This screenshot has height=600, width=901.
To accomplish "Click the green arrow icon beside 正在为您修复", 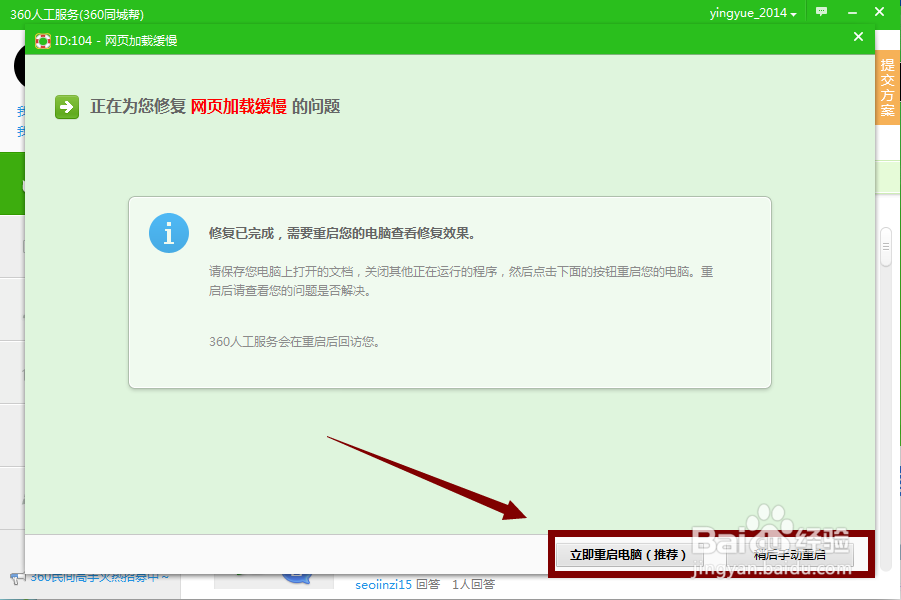I will pyautogui.click(x=67, y=107).
